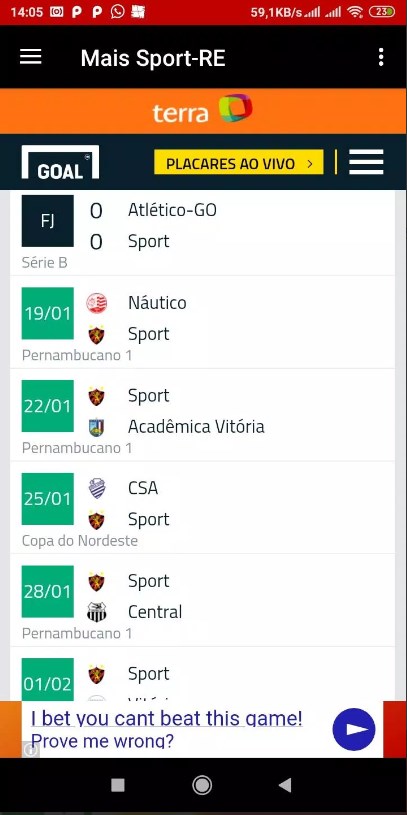Tap the Central club crest

[x=97, y=612]
